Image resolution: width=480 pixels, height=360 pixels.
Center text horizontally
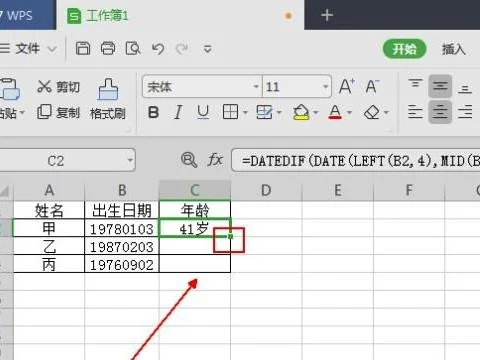coord(440,112)
